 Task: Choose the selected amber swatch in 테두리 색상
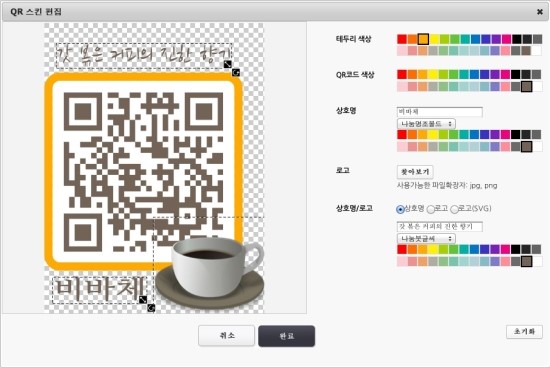(423, 39)
